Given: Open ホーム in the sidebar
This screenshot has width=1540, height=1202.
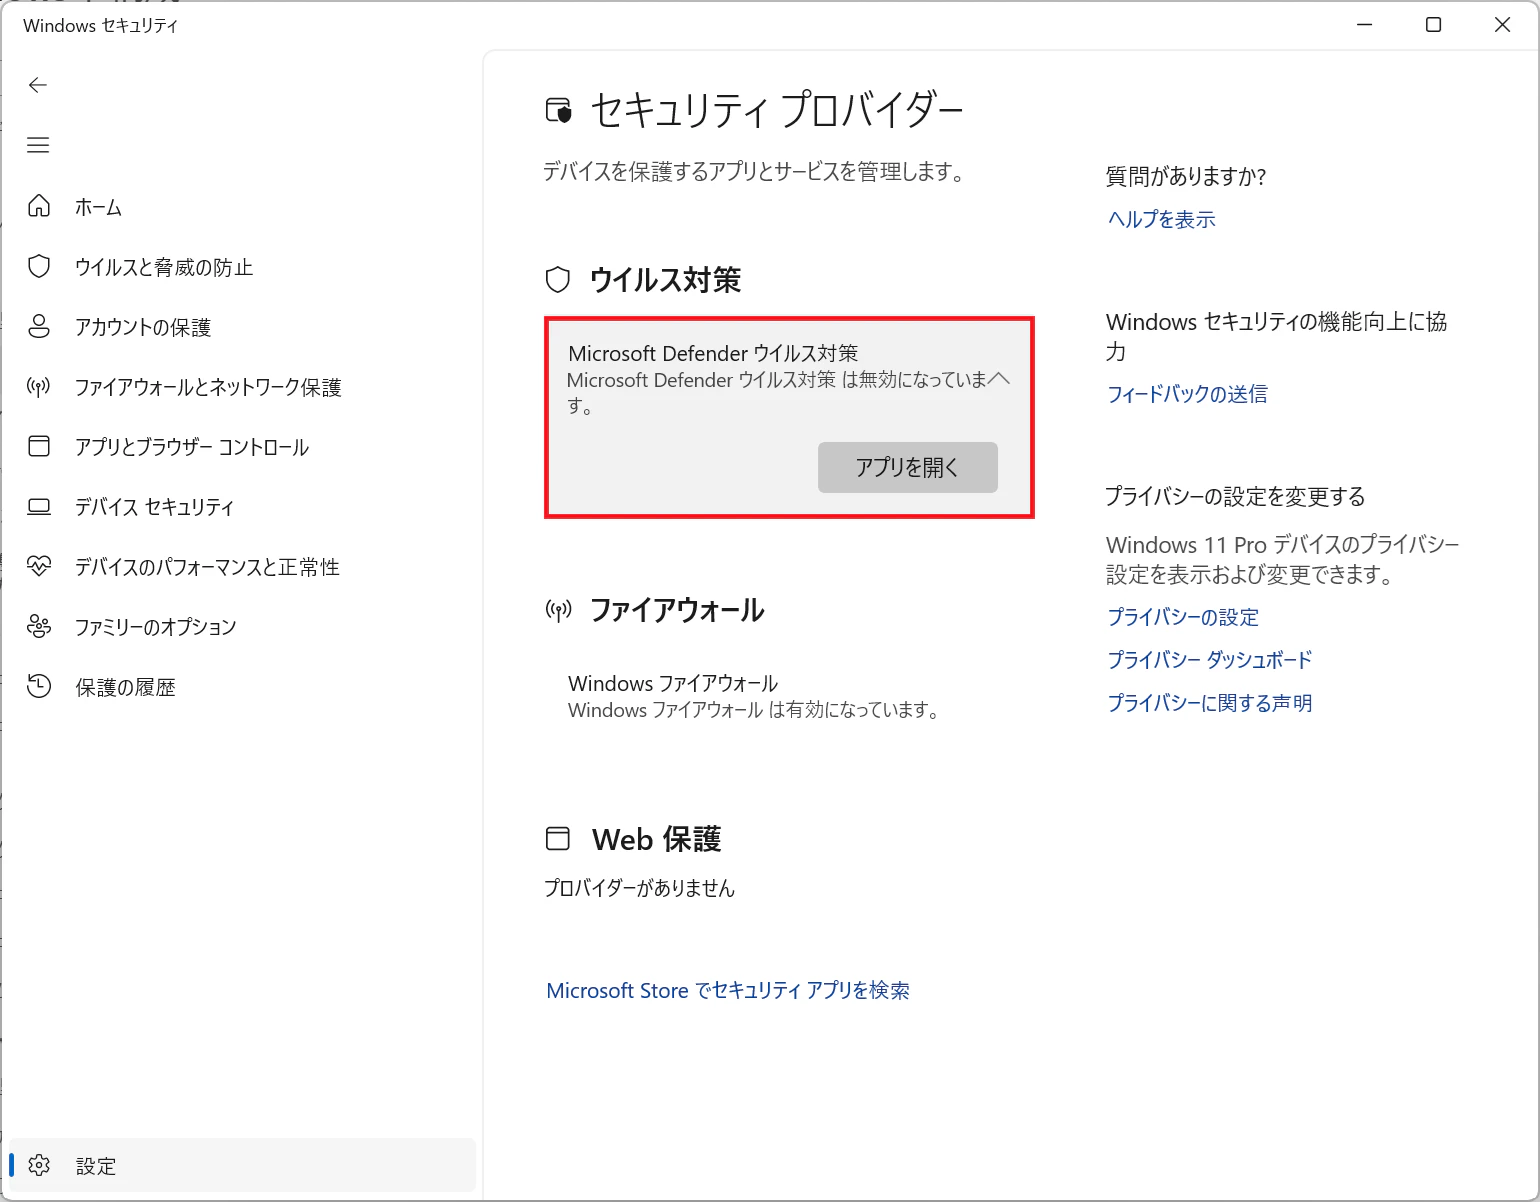Looking at the screenshot, I should [240, 207].
